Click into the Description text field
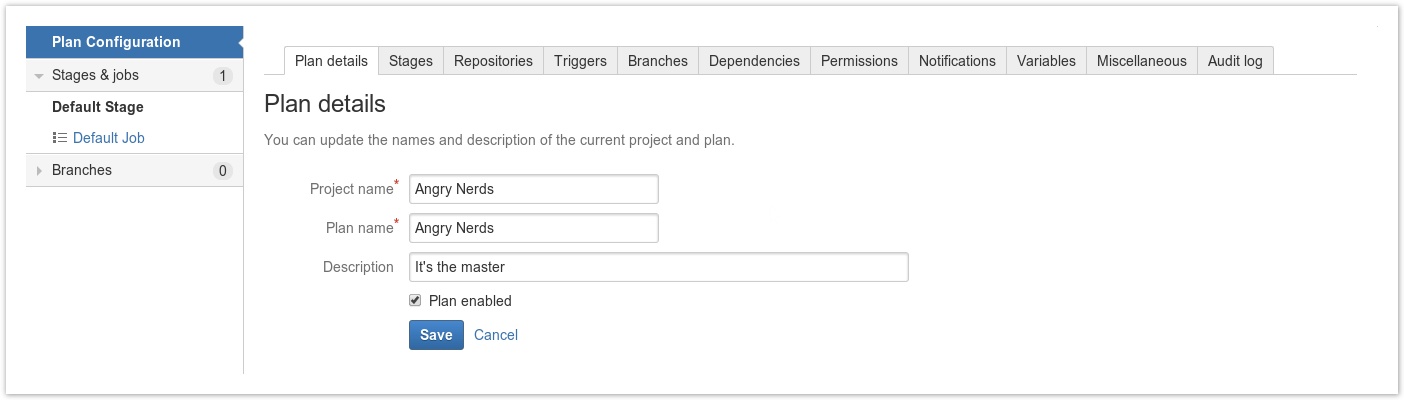 tap(659, 267)
